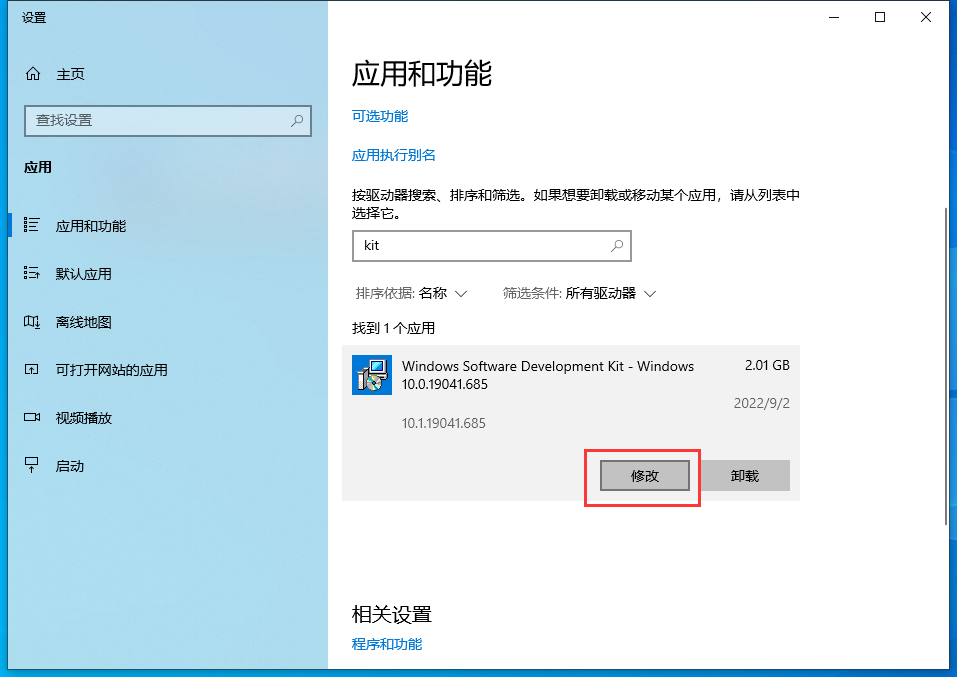Image resolution: width=957 pixels, height=677 pixels.
Task: Click the vertical scrollbar of the settings page
Action: point(946,366)
